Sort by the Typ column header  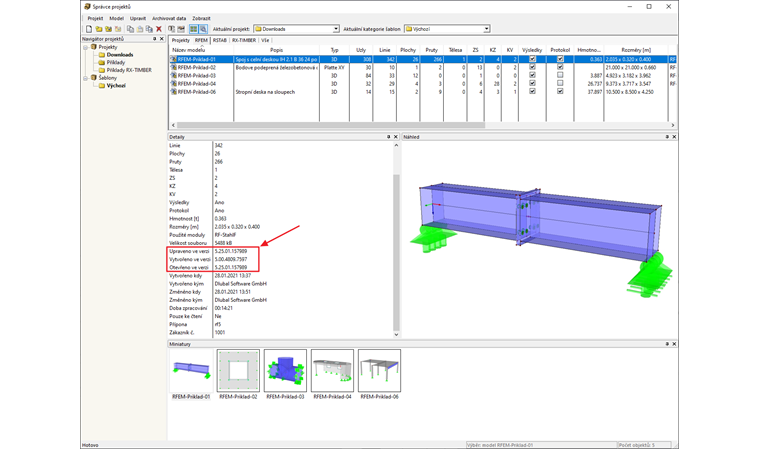(x=334, y=50)
